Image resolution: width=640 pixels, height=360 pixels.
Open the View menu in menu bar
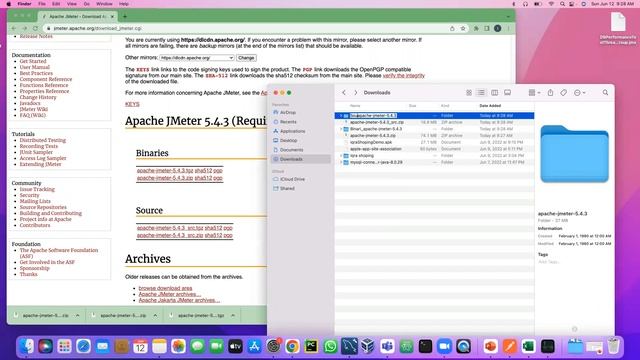[x=71, y=4]
